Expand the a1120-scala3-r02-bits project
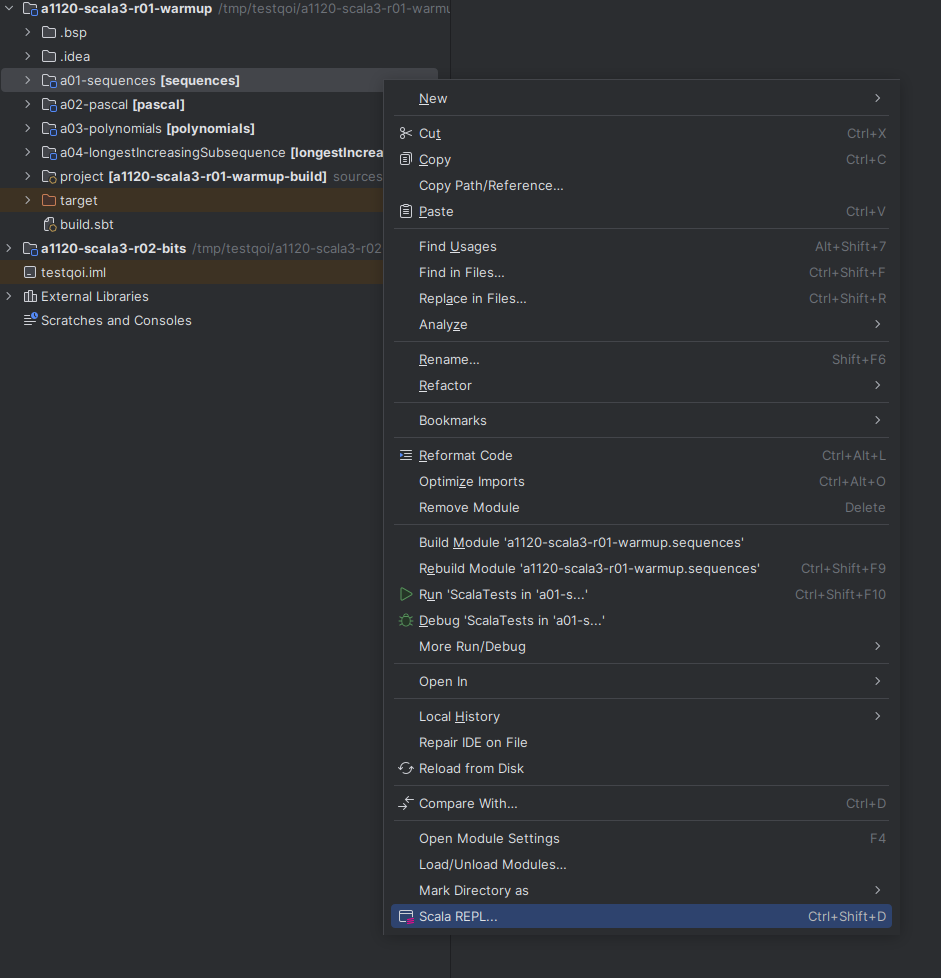The width and height of the screenshot is (941, 978). click(9, 248)
